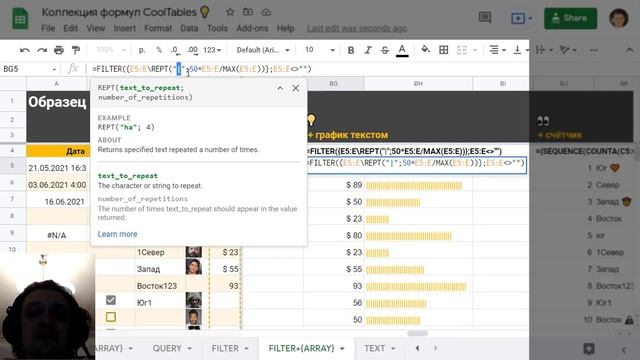Screen dimensions: 640x360
Task: Click the Last edit was seconds ago link
Action: [357, 29]
